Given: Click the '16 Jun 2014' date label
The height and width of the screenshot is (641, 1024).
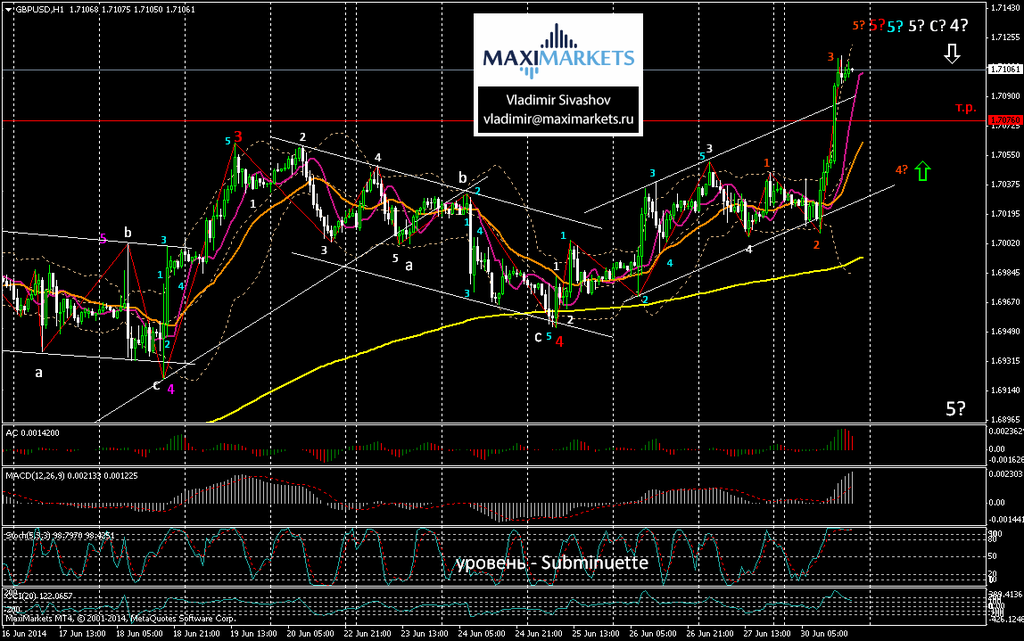Looking at the screenshot, I should 24,634.
